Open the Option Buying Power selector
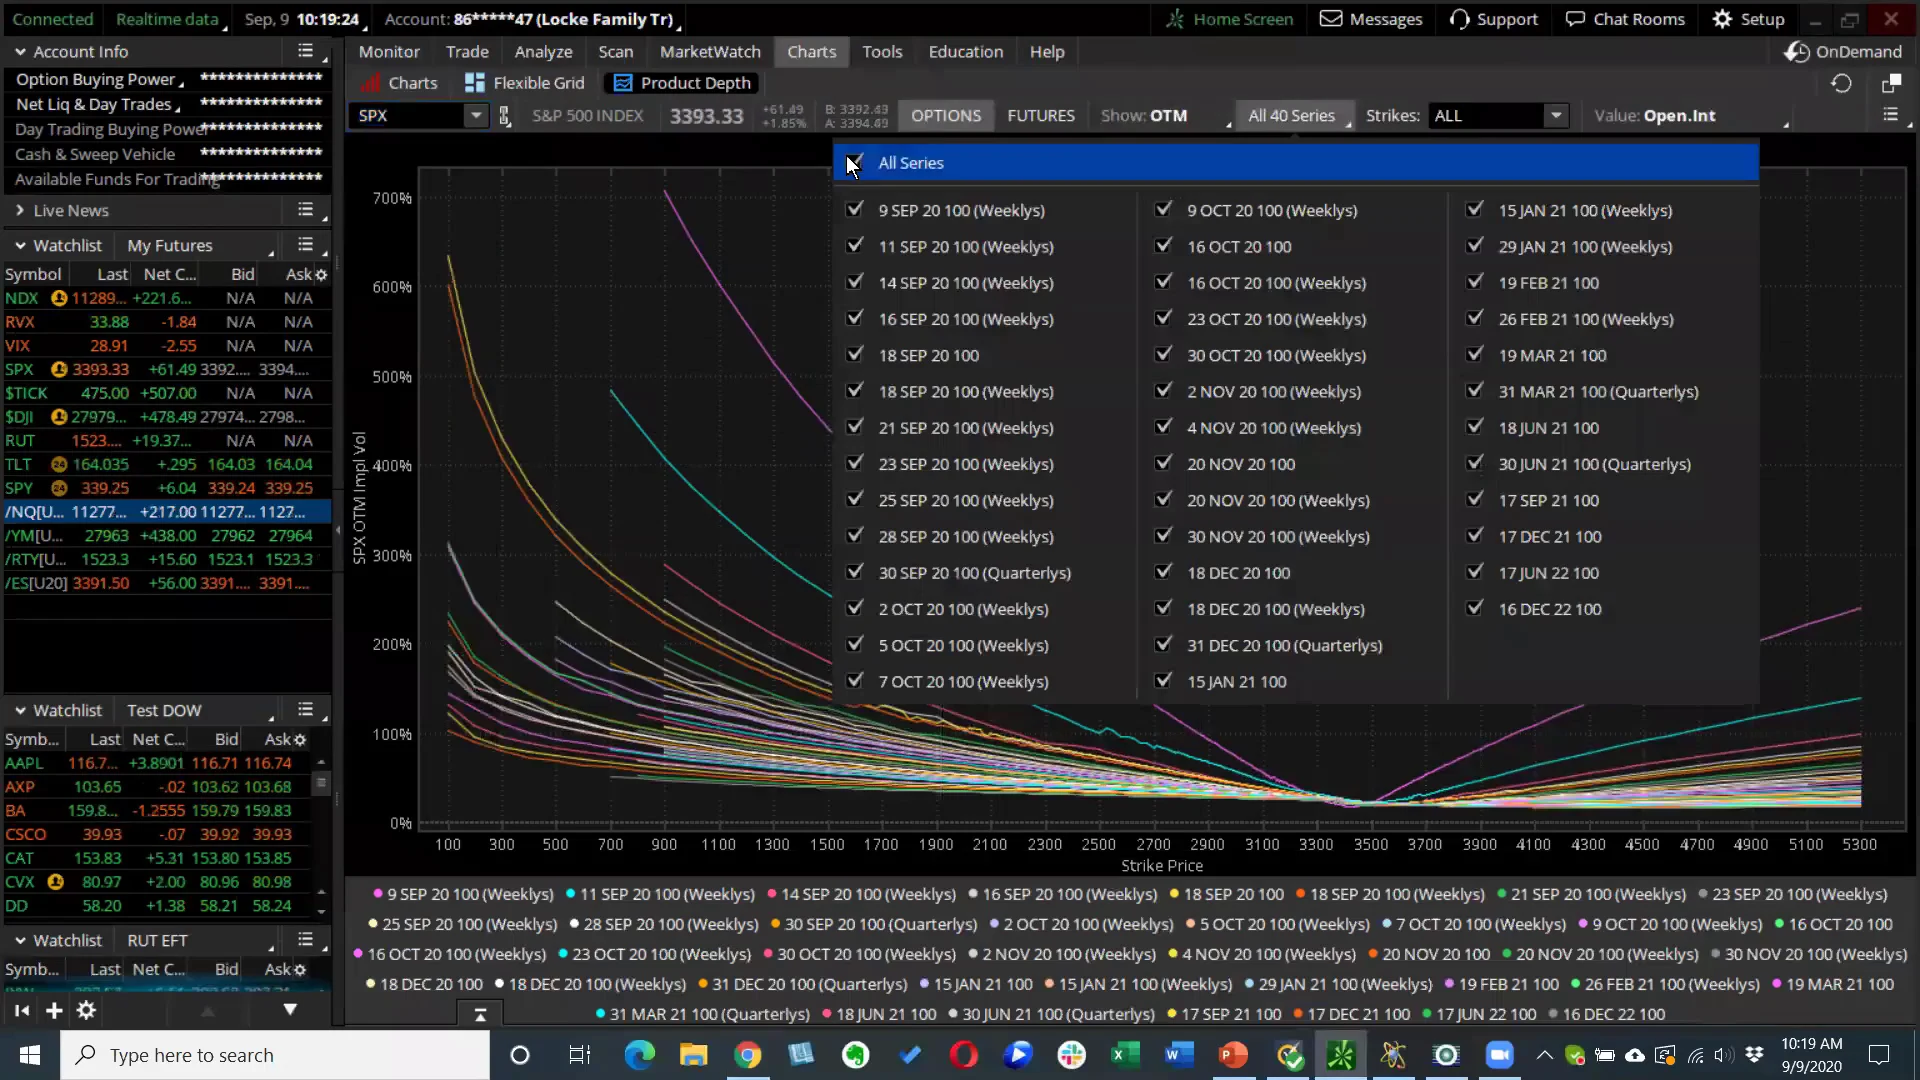The image size is (1920, 1080). pyautogui.click(x=99, y=80)
